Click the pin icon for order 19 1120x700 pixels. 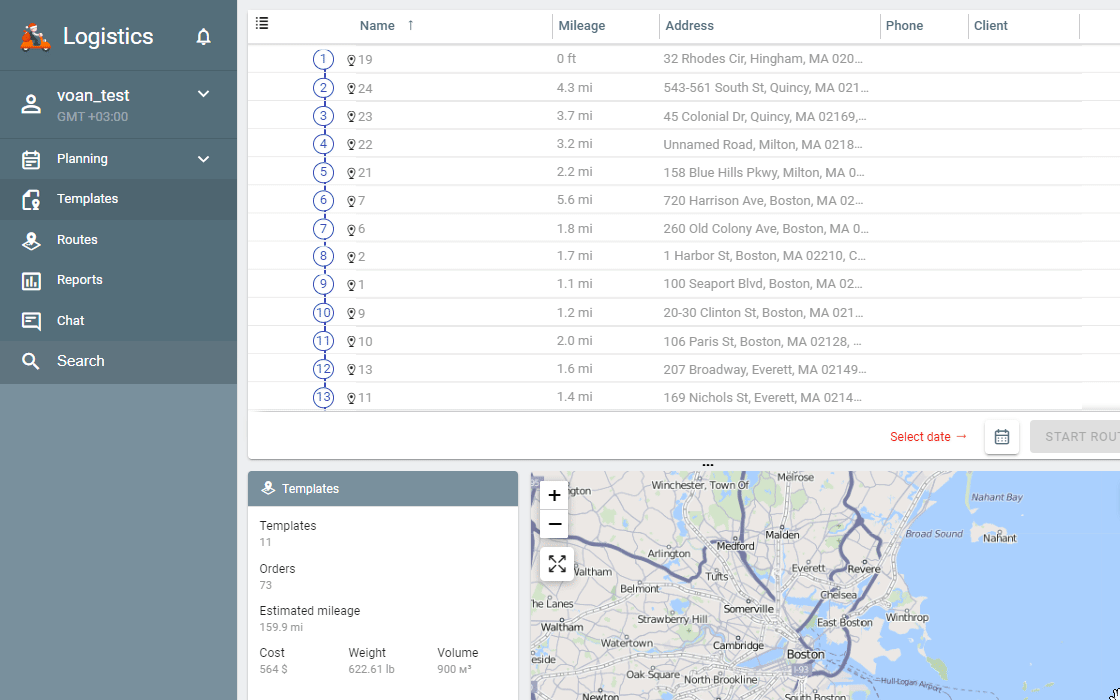tap(351, 60)
